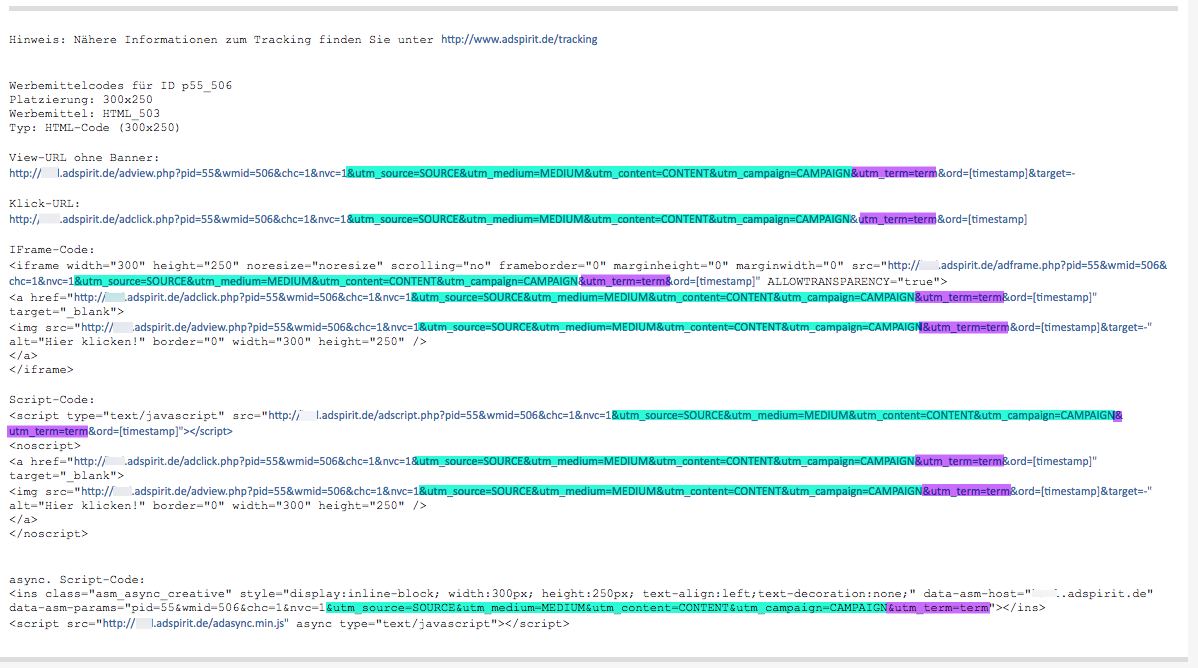
Task: Click the closing '</noscript>' tag
Action: tap(49, 533)
